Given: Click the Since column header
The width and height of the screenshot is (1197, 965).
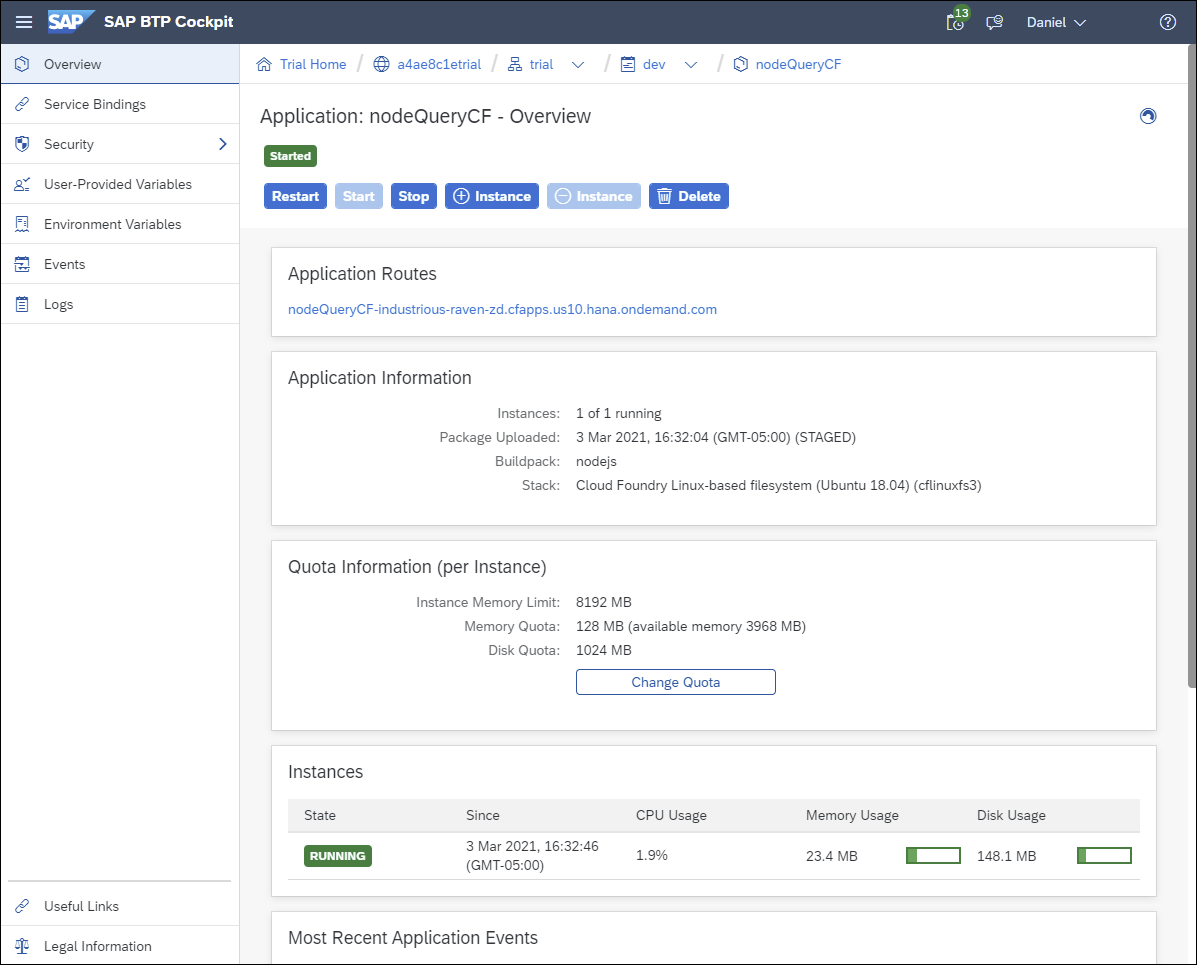Looking at the screenshot, I should 482,815.
